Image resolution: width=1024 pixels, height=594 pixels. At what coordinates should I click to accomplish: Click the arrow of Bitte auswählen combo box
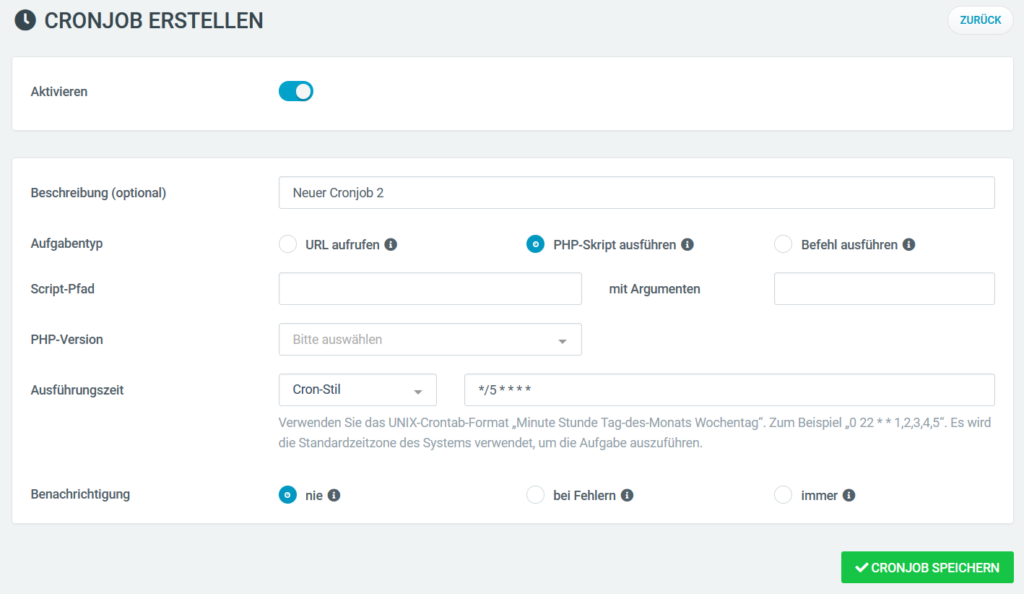(562, 341)
